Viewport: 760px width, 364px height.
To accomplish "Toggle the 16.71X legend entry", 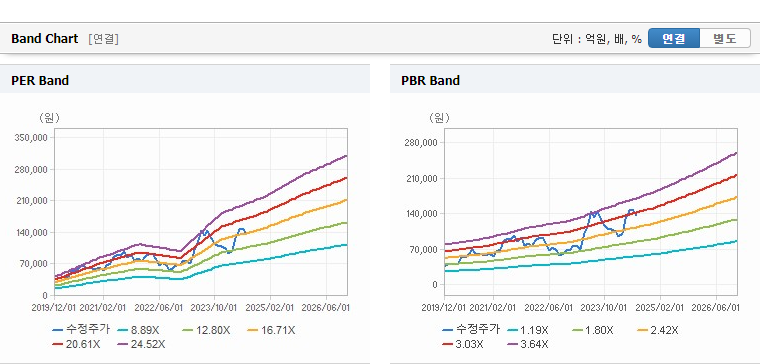I will (x=271, y=330).
